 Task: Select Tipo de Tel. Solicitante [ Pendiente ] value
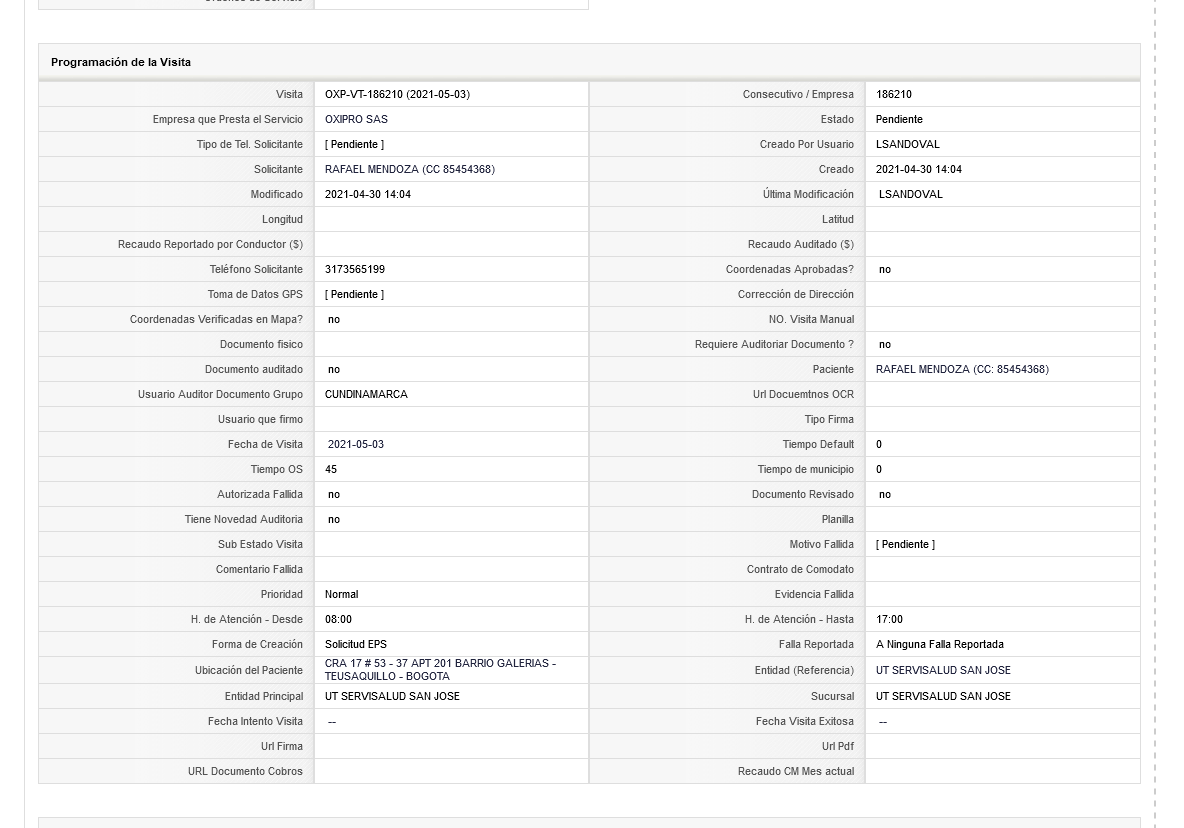pos(354,144)
